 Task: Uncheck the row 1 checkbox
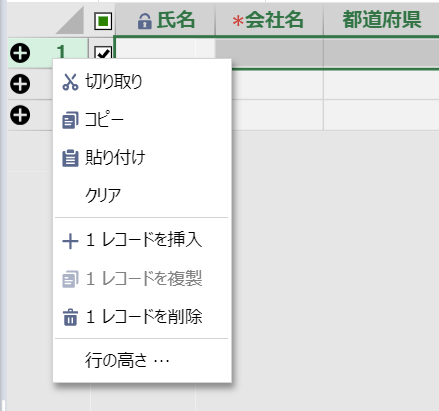click(103, 53)
